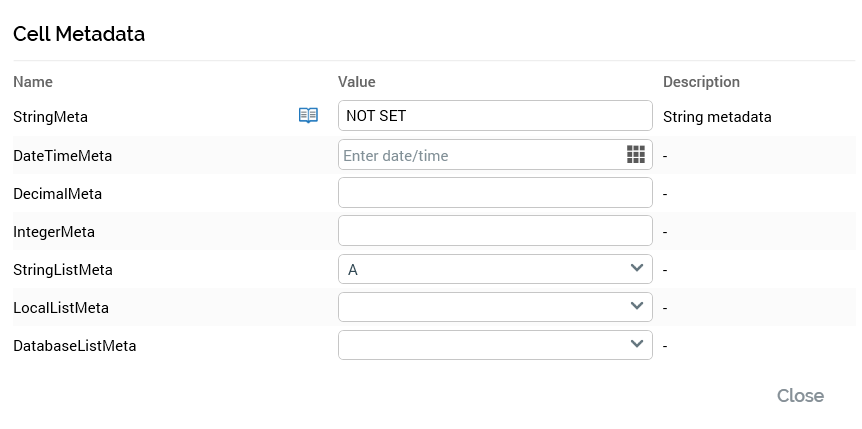Image resolution: width=862 pixels, height=429 pixels.
Task: Click the String metadata description text
Action: (x=717, y=117)
